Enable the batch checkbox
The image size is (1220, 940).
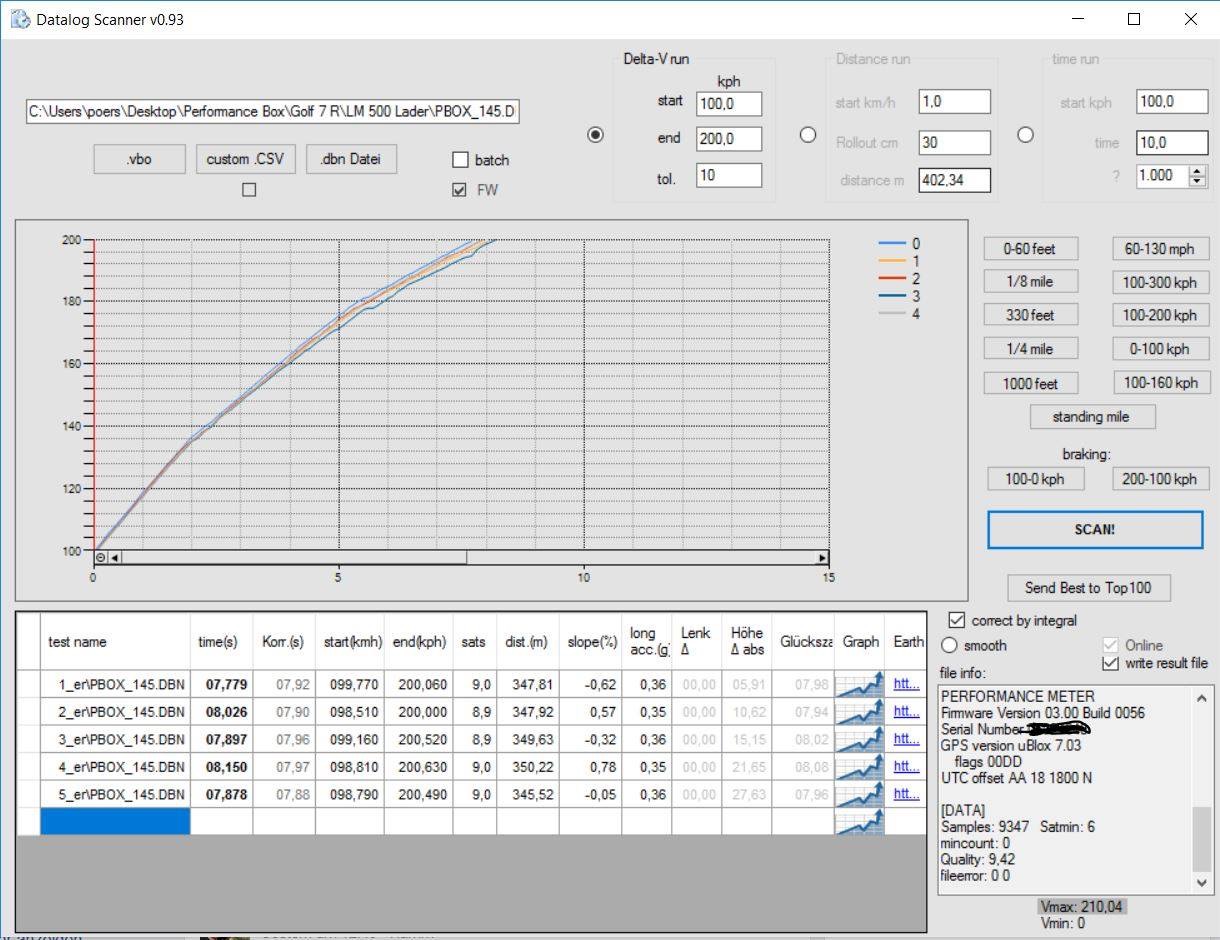pos(460,160)
